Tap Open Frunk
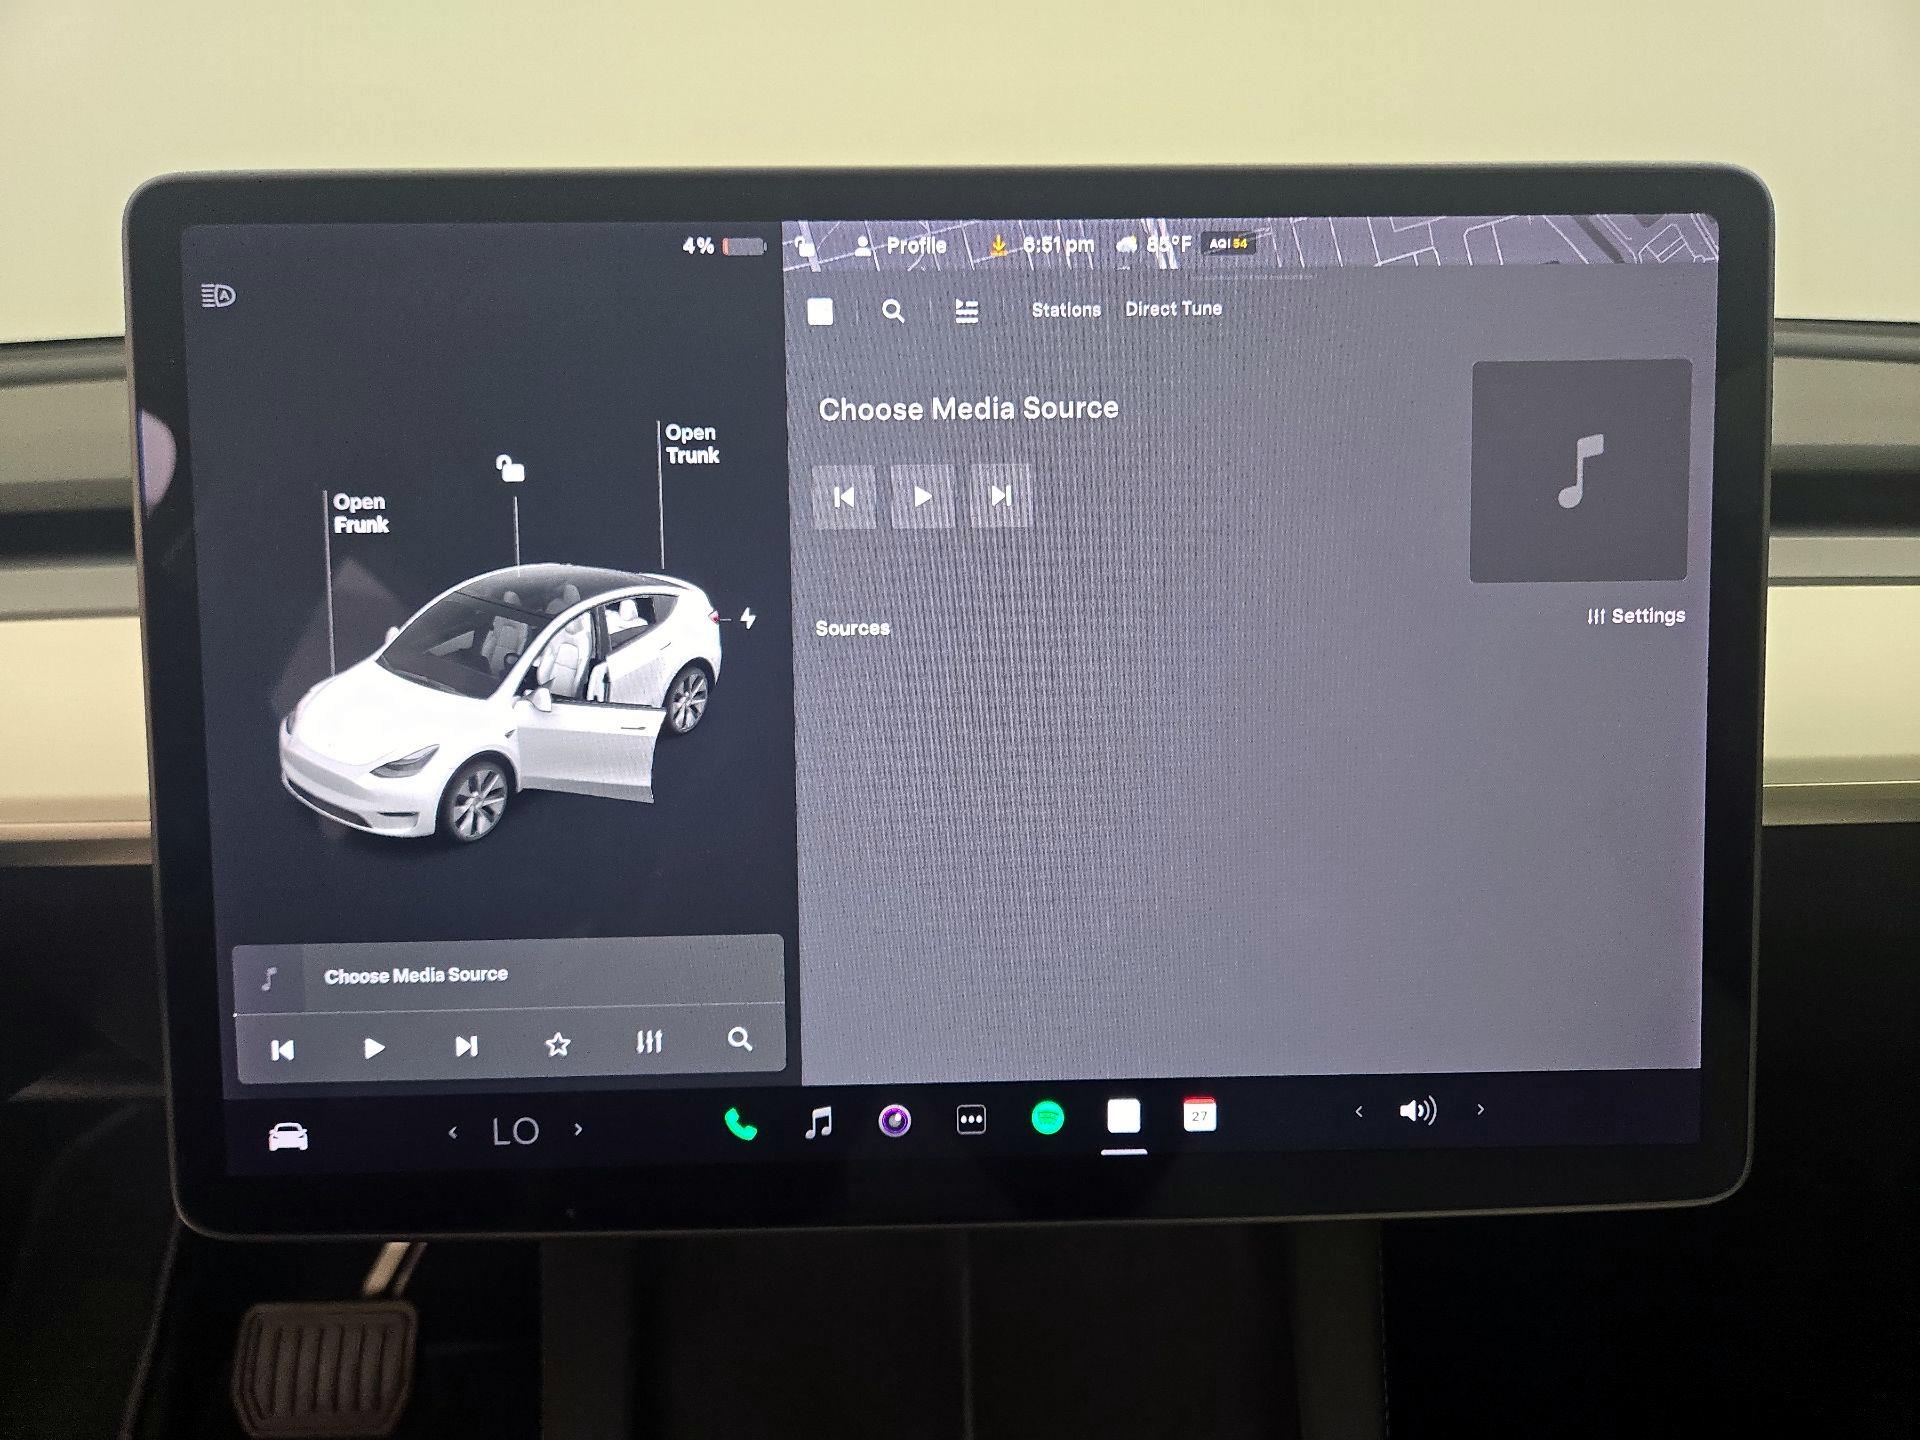The height and width of the screenshot is (1440, 1920). (x=360, y=513)
